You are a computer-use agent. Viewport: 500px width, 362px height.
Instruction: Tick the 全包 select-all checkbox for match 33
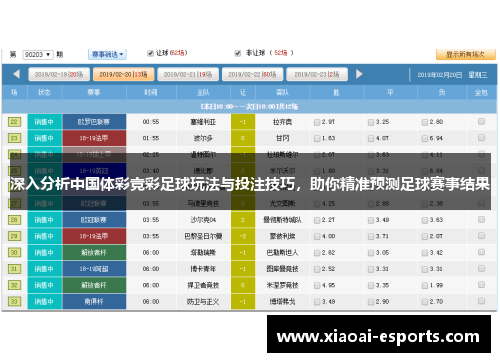[481, 301]
